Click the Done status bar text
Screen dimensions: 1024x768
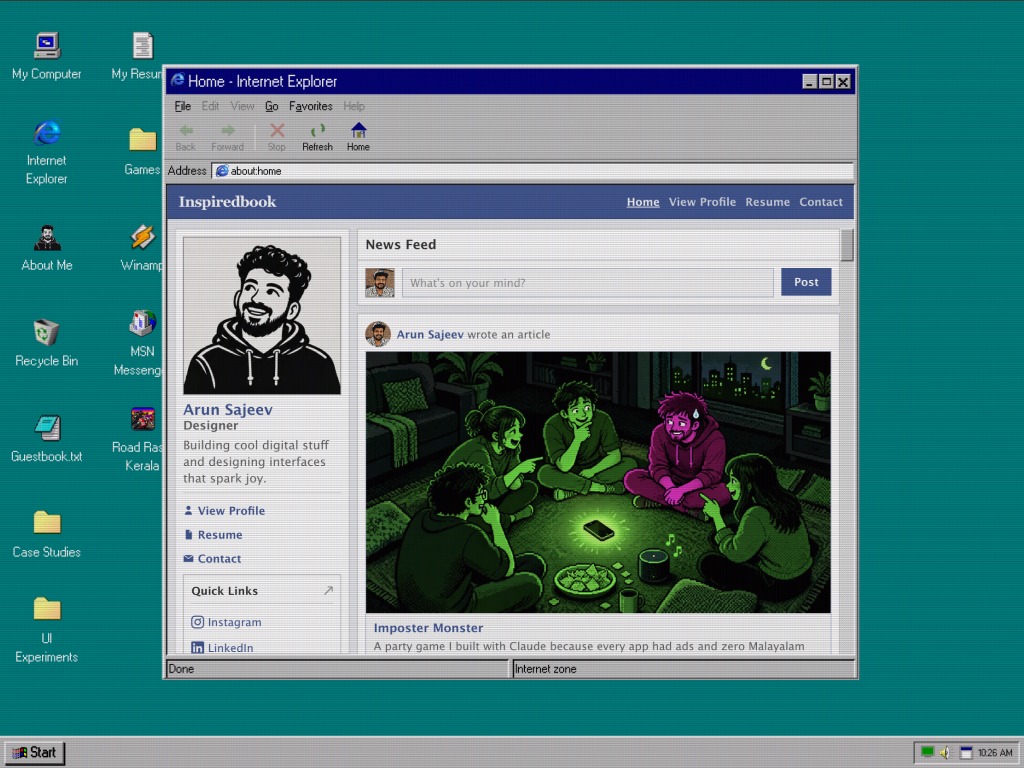click(181, 669)
